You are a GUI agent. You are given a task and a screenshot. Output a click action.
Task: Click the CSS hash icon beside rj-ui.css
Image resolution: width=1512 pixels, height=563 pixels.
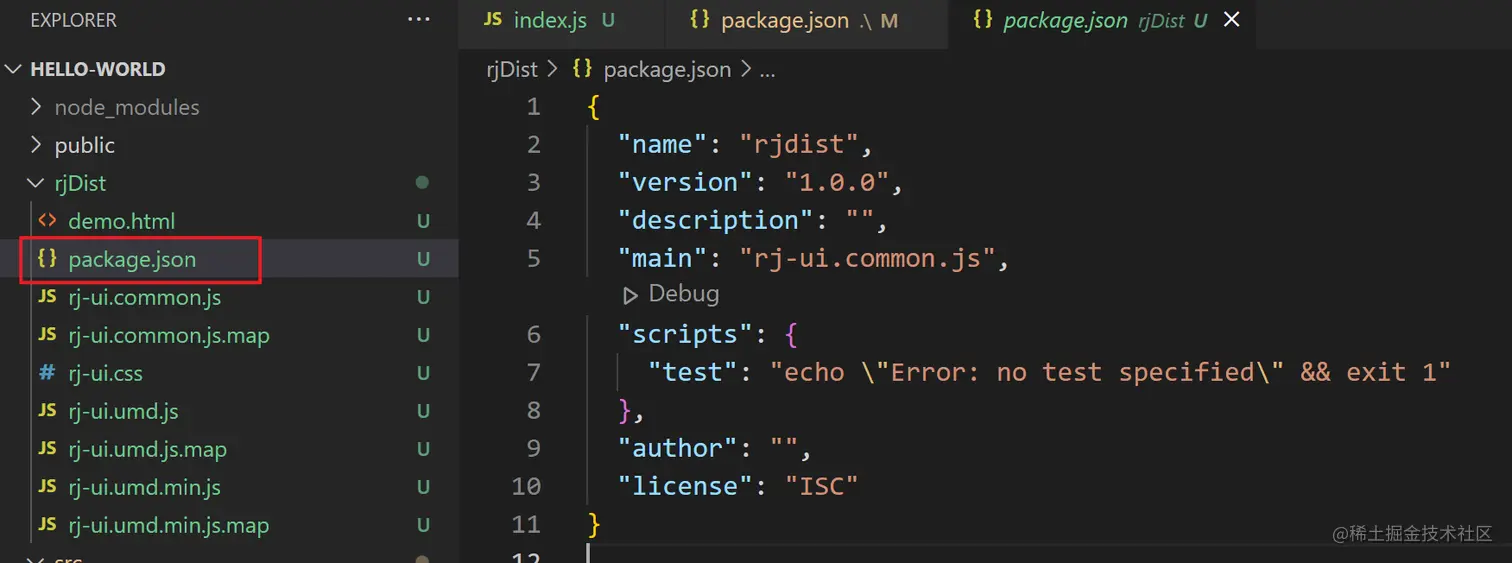[x=47, y=373]
